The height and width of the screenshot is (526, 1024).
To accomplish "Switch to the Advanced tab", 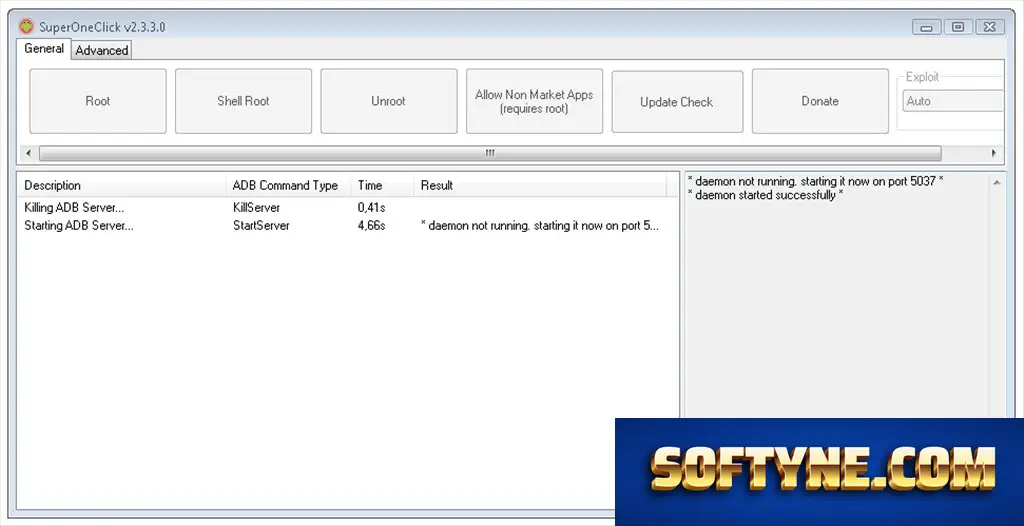I will pyautogui.click(x=102, y=50).
